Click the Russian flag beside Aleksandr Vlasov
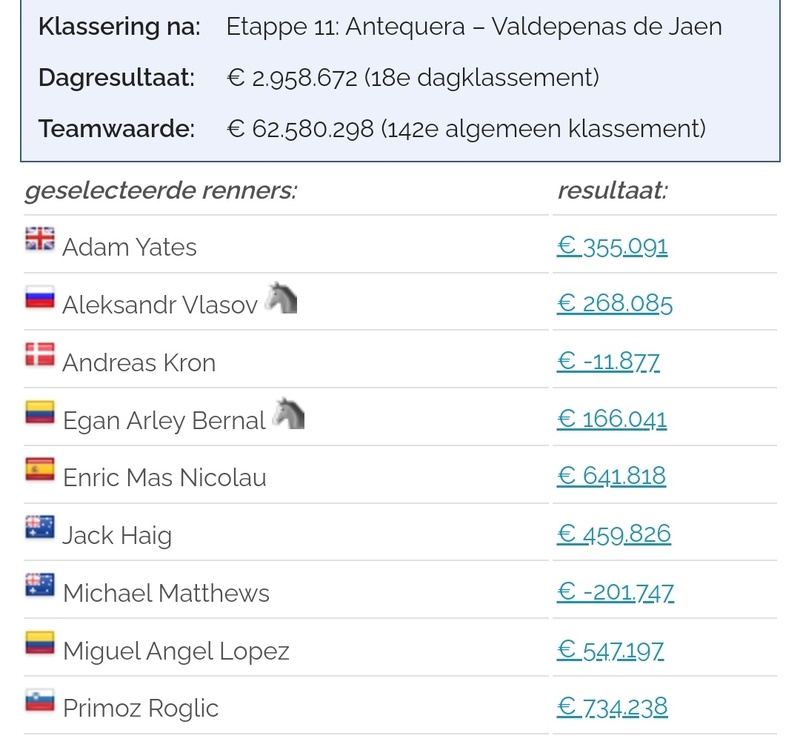800x753 pixels. 40,298
